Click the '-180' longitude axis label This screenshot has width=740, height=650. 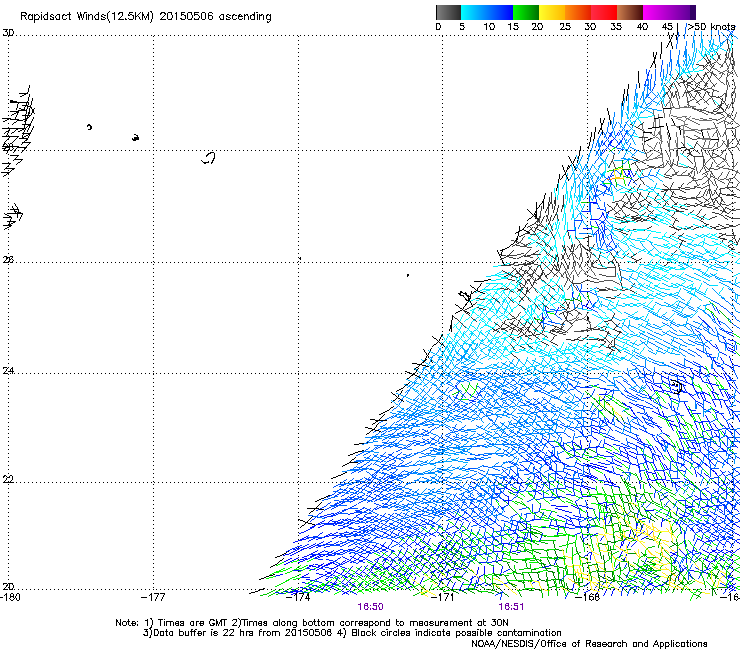tap(9, 597)
